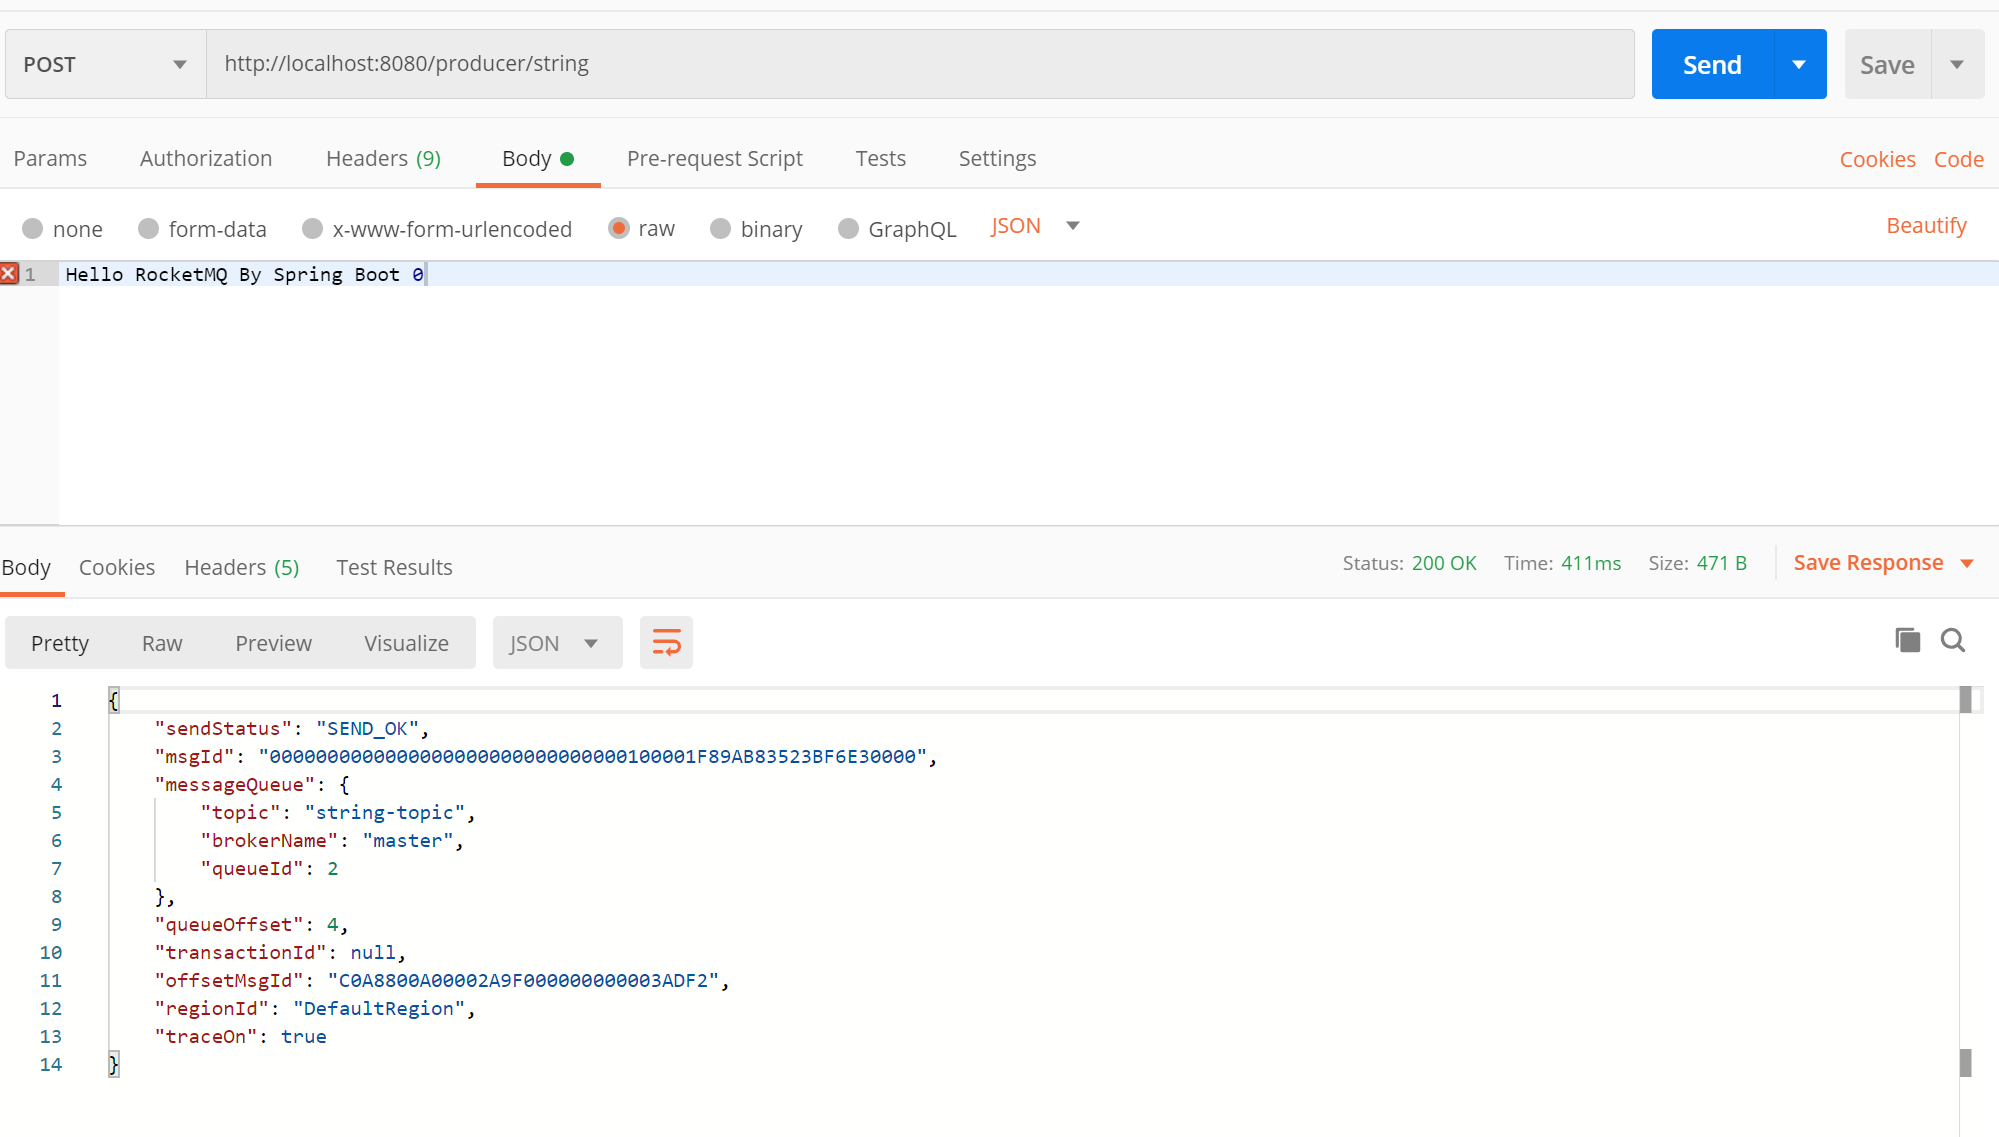Click the blue Send button

1711,65
